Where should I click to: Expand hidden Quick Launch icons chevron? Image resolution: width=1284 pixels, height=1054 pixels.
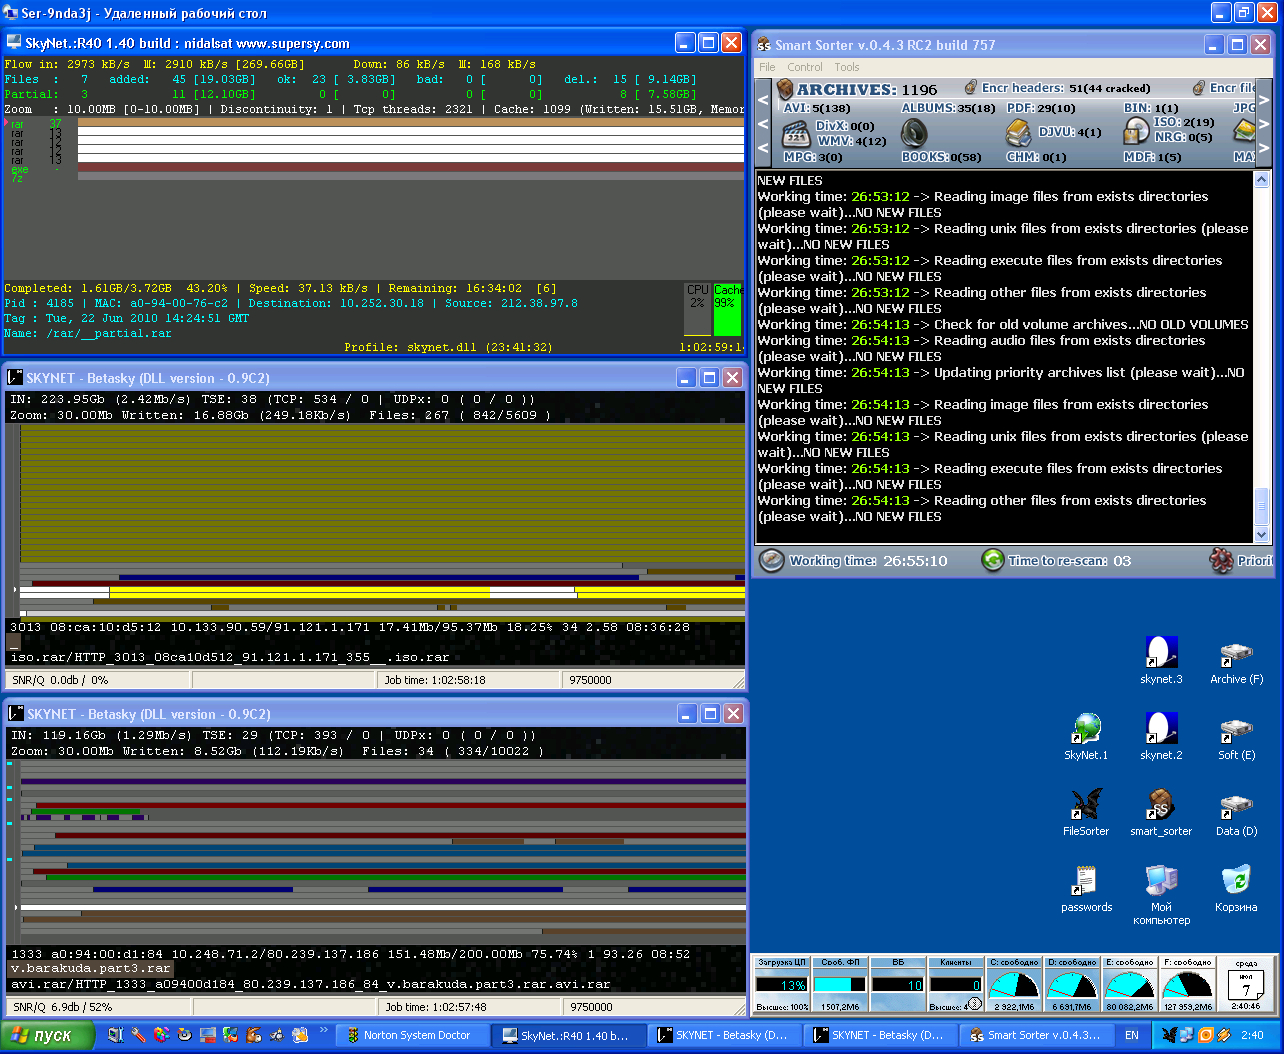(x=323, y=1029)
